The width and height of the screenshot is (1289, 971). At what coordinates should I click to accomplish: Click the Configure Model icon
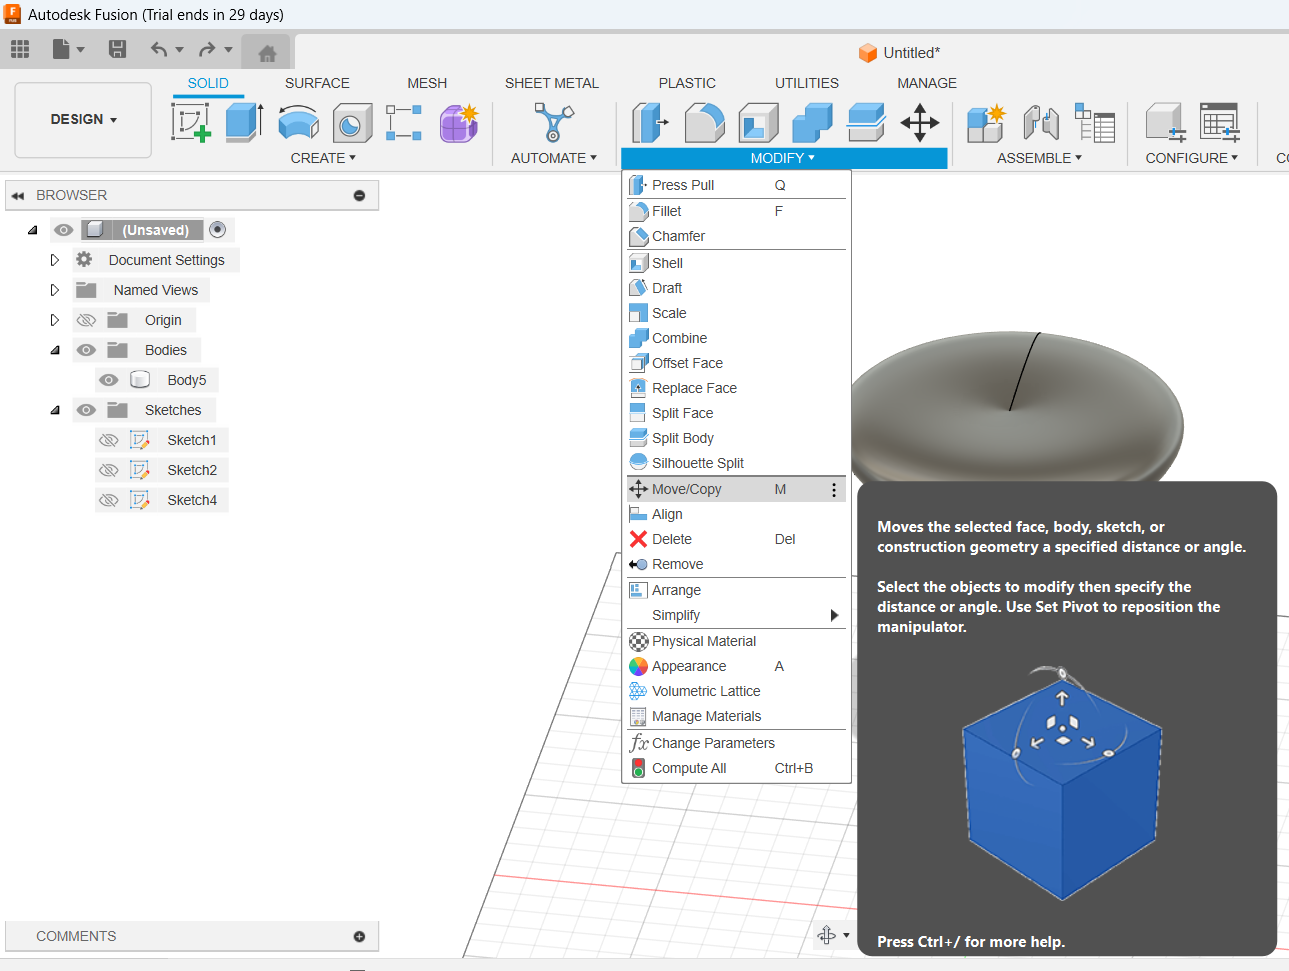click(1165, 123)
